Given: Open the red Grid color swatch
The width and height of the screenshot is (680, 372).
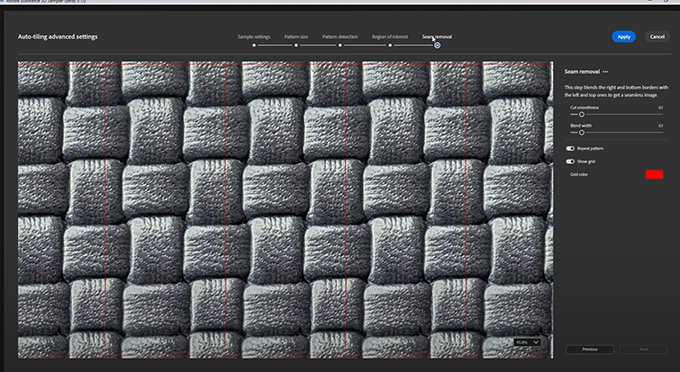Looking at the screenshot, I should pos(654,174).
